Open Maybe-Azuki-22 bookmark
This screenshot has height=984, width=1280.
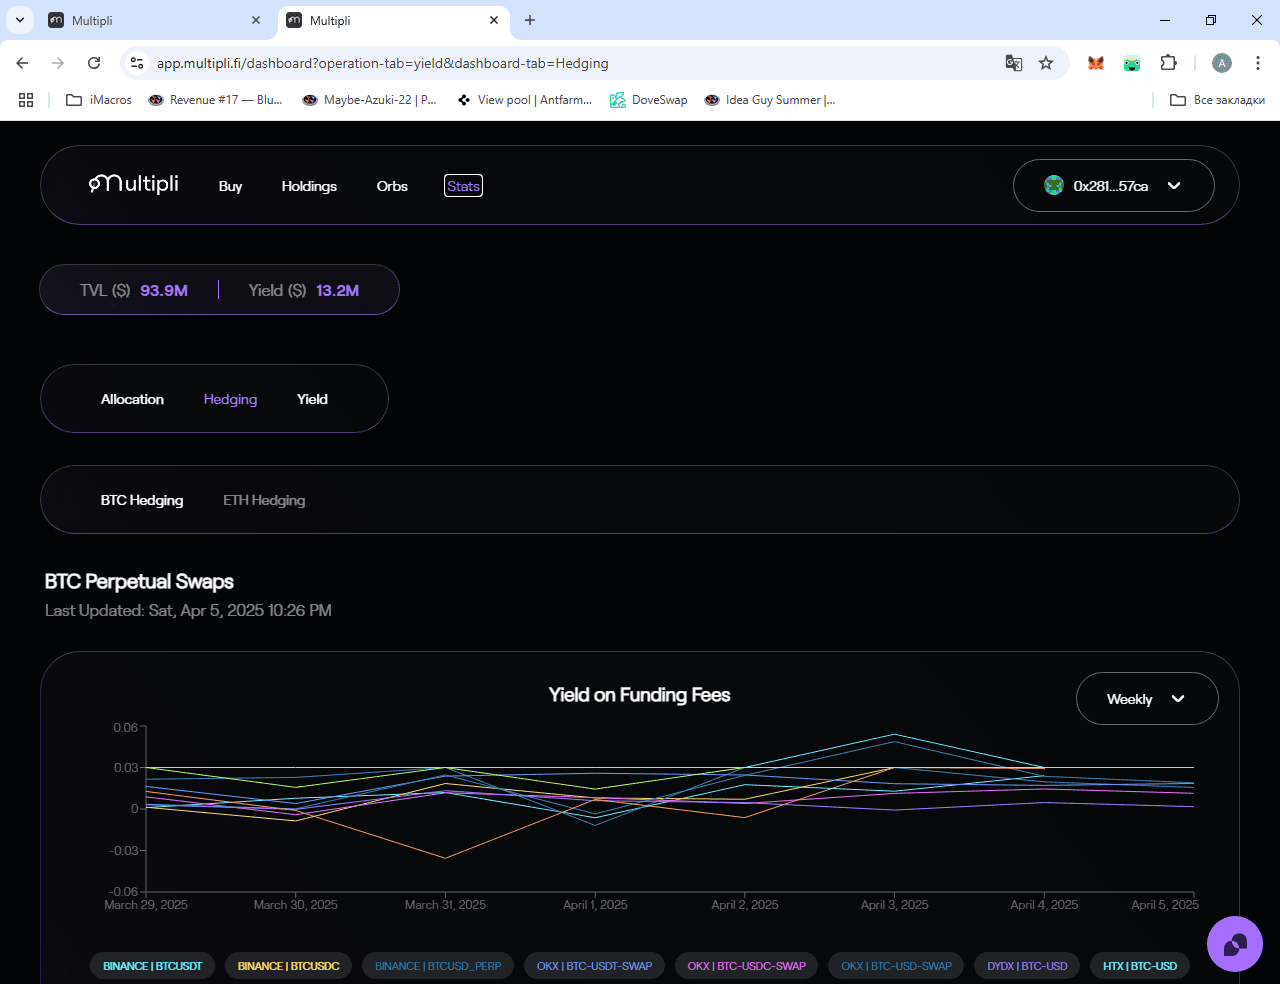(369, 100)
